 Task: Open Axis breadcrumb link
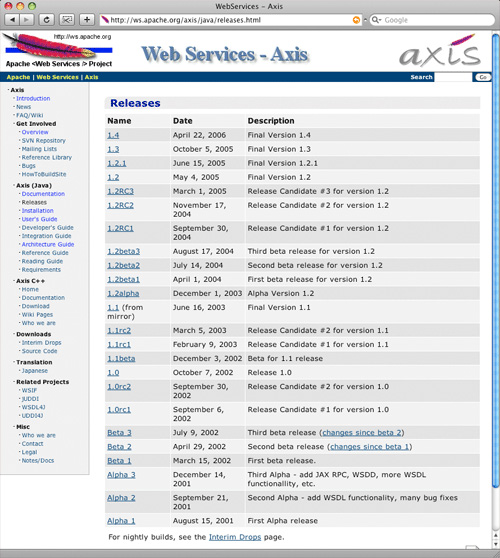tap(91, 77)
